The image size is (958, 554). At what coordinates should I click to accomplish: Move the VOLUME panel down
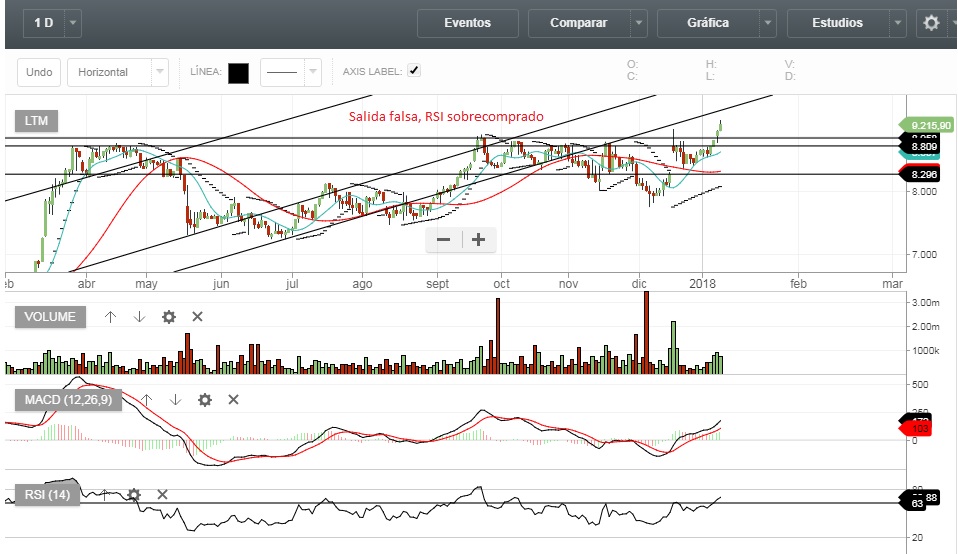pyautogui.click(x=139, y=317)
